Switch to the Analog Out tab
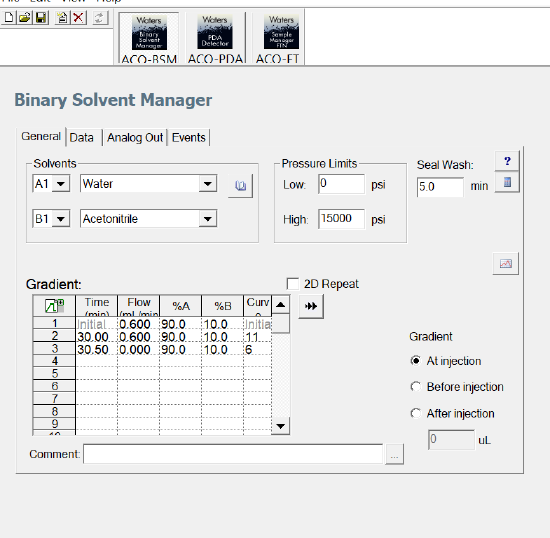The width and height of the screenshot is (550, 538). [x=135, y=137]
